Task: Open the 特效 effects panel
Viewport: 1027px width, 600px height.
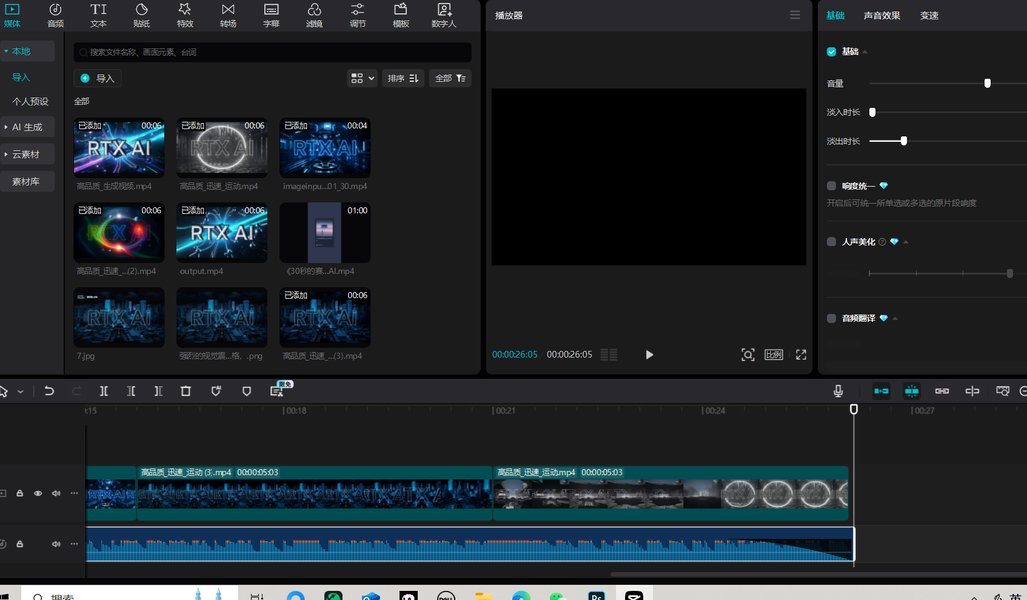Action: tap(185, 15)
